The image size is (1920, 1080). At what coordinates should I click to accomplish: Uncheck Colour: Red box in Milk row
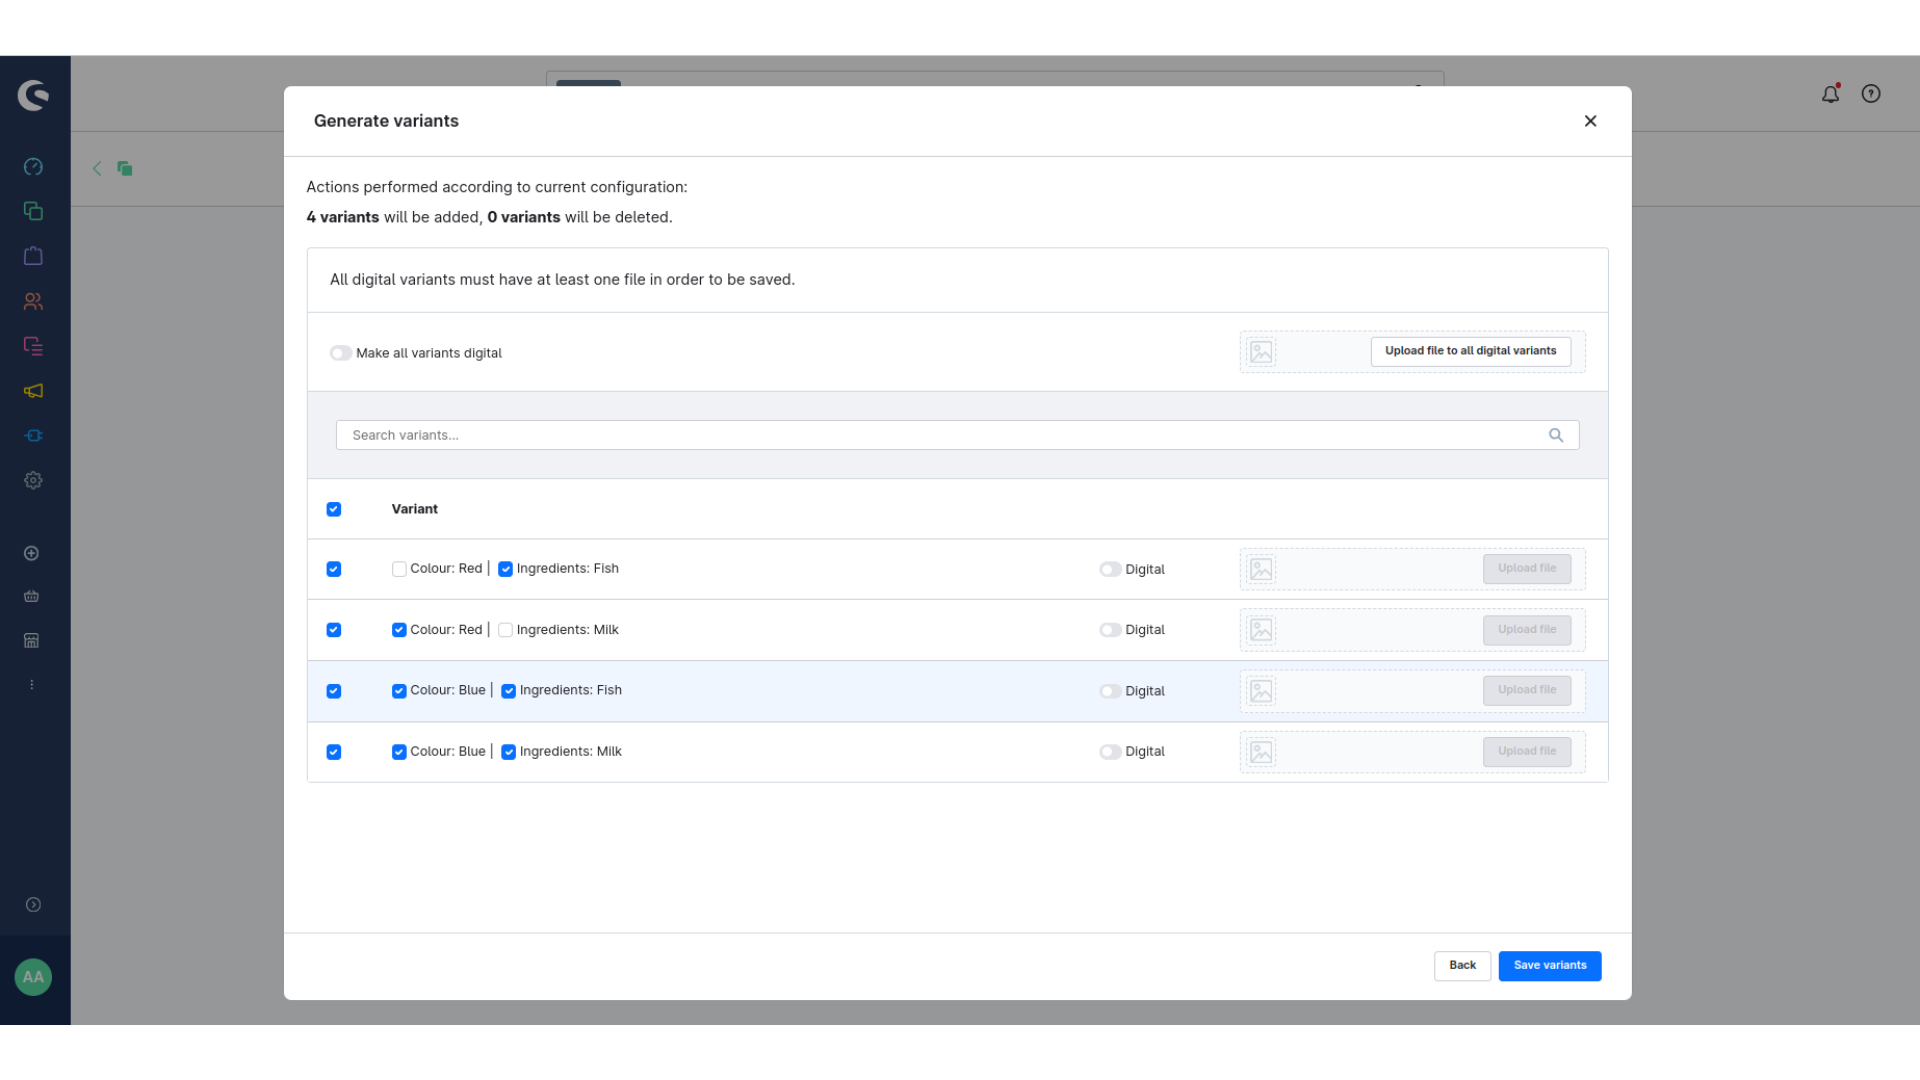tap(399, 630)
